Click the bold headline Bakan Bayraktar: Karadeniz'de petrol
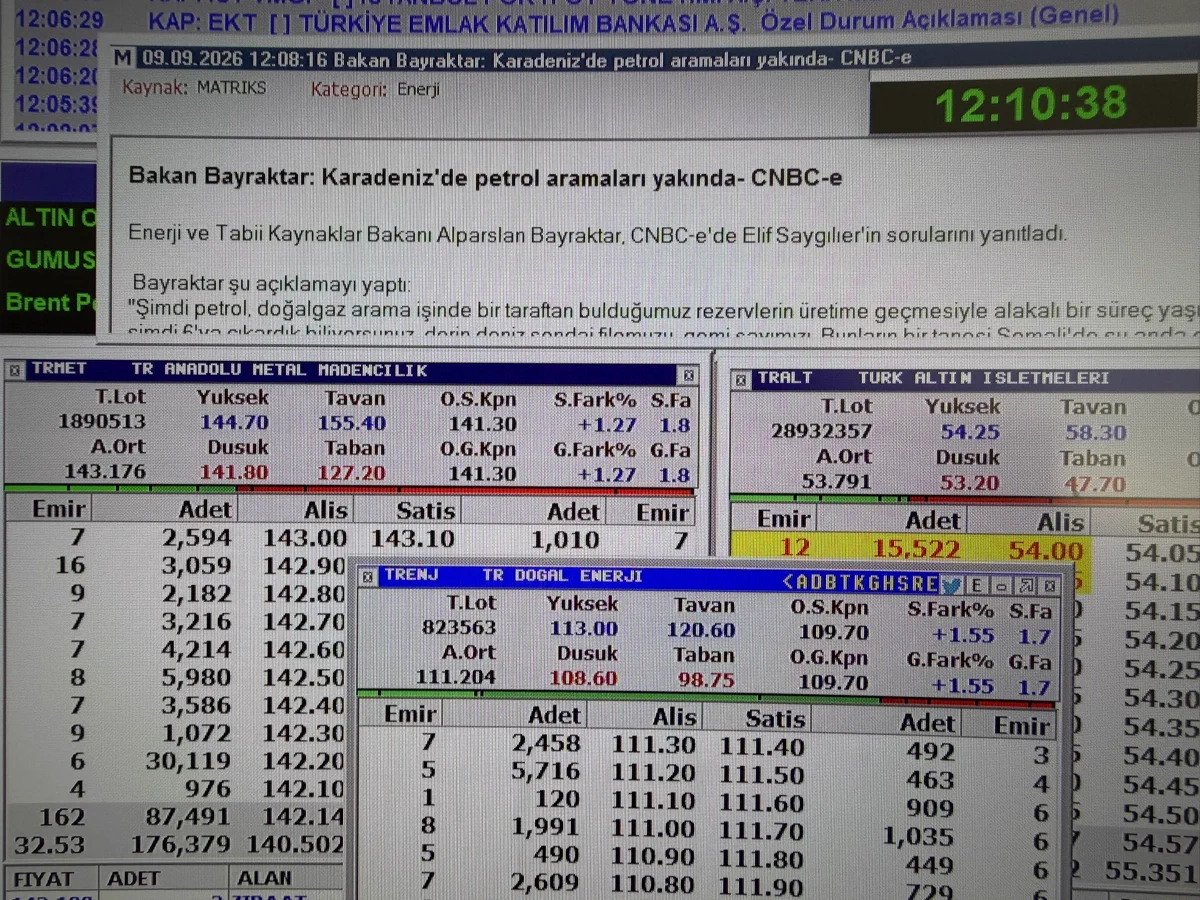This screenshot has width=1200, height=900. tap(485, 177)
